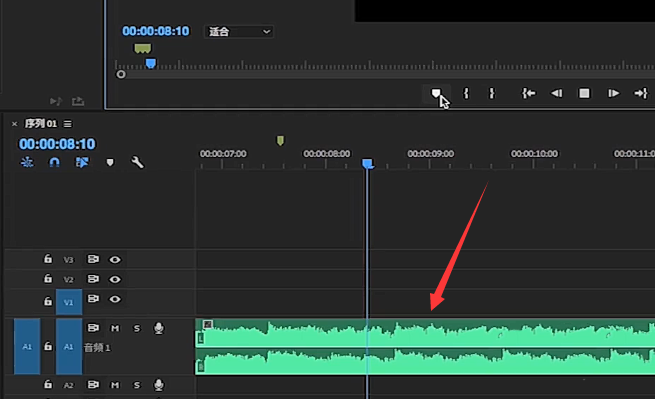
Task: Click the 00:00:10:00 mark on ruler
Action: click(x=534, y=154)
